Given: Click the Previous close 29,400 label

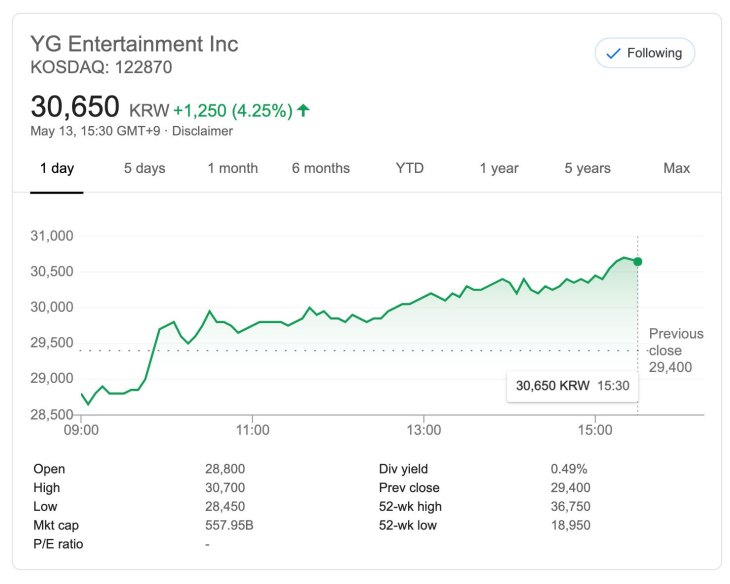Looking at the screenshot, I should pyautogui.click(x=676, y=350).
